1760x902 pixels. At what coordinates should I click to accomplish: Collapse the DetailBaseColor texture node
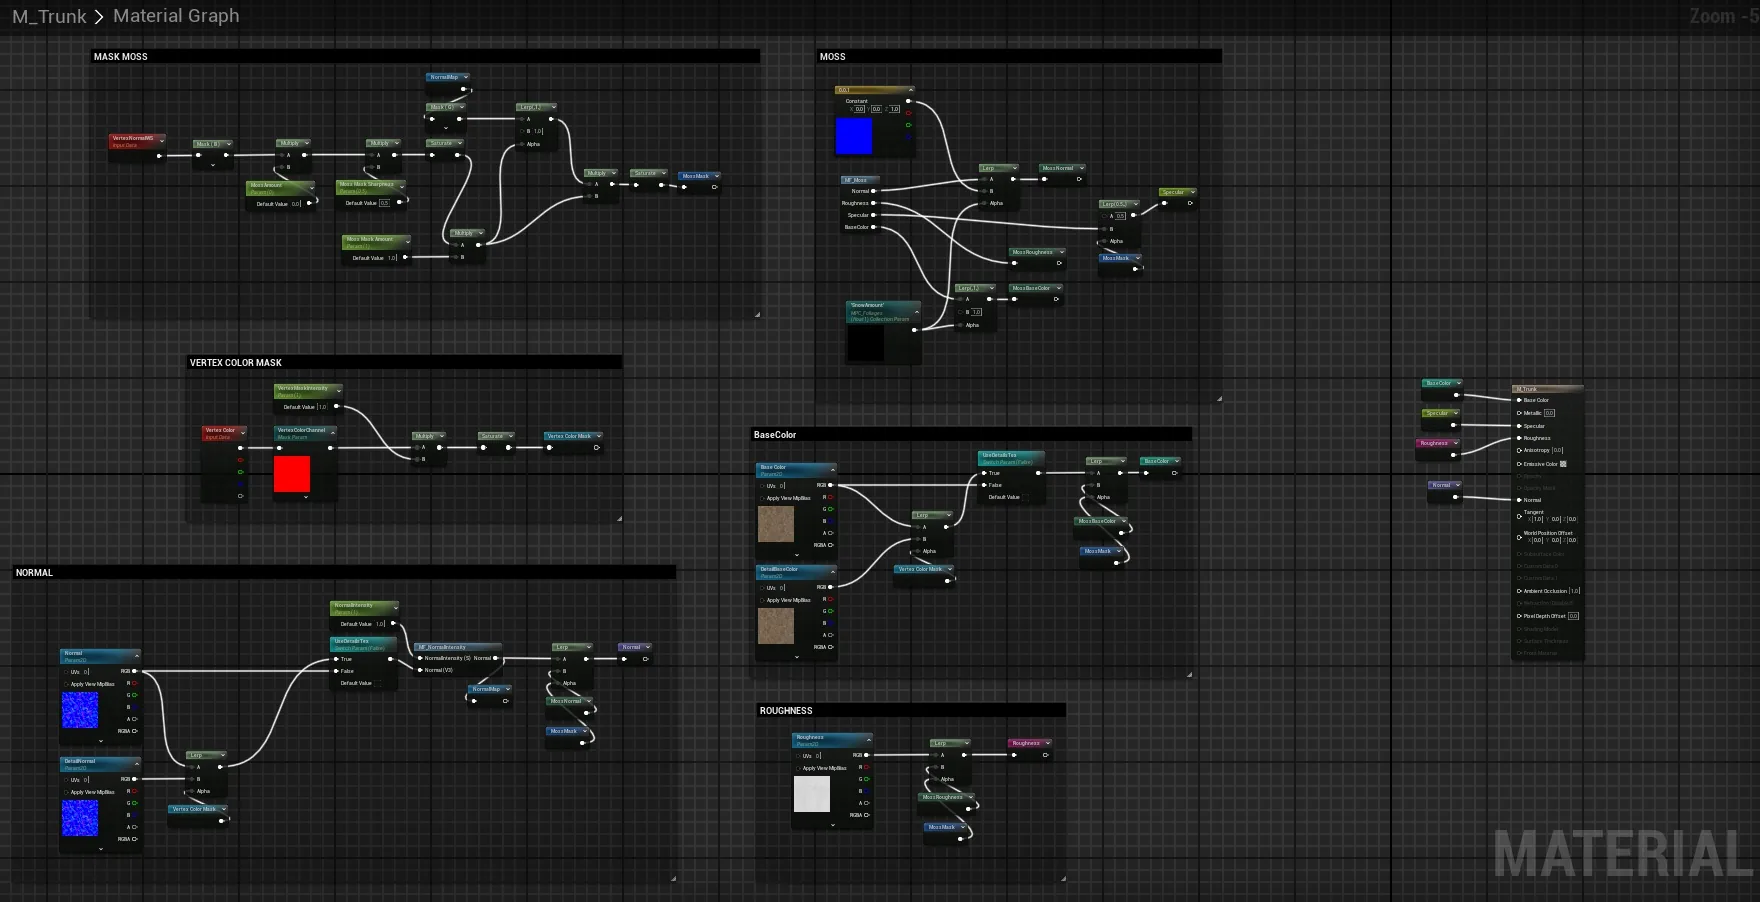[x=832, y=571]
